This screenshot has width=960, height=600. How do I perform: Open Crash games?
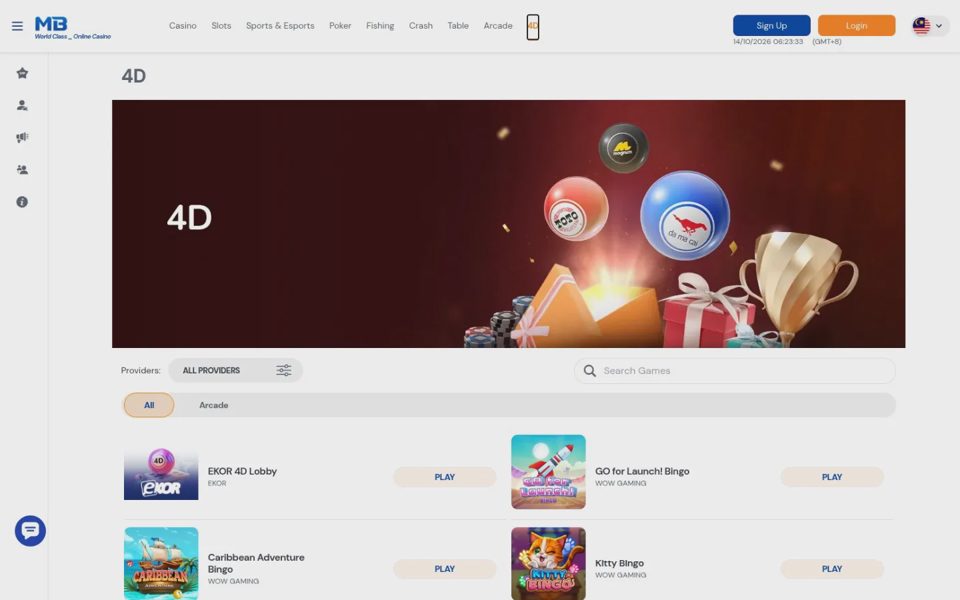pos(421,26)
